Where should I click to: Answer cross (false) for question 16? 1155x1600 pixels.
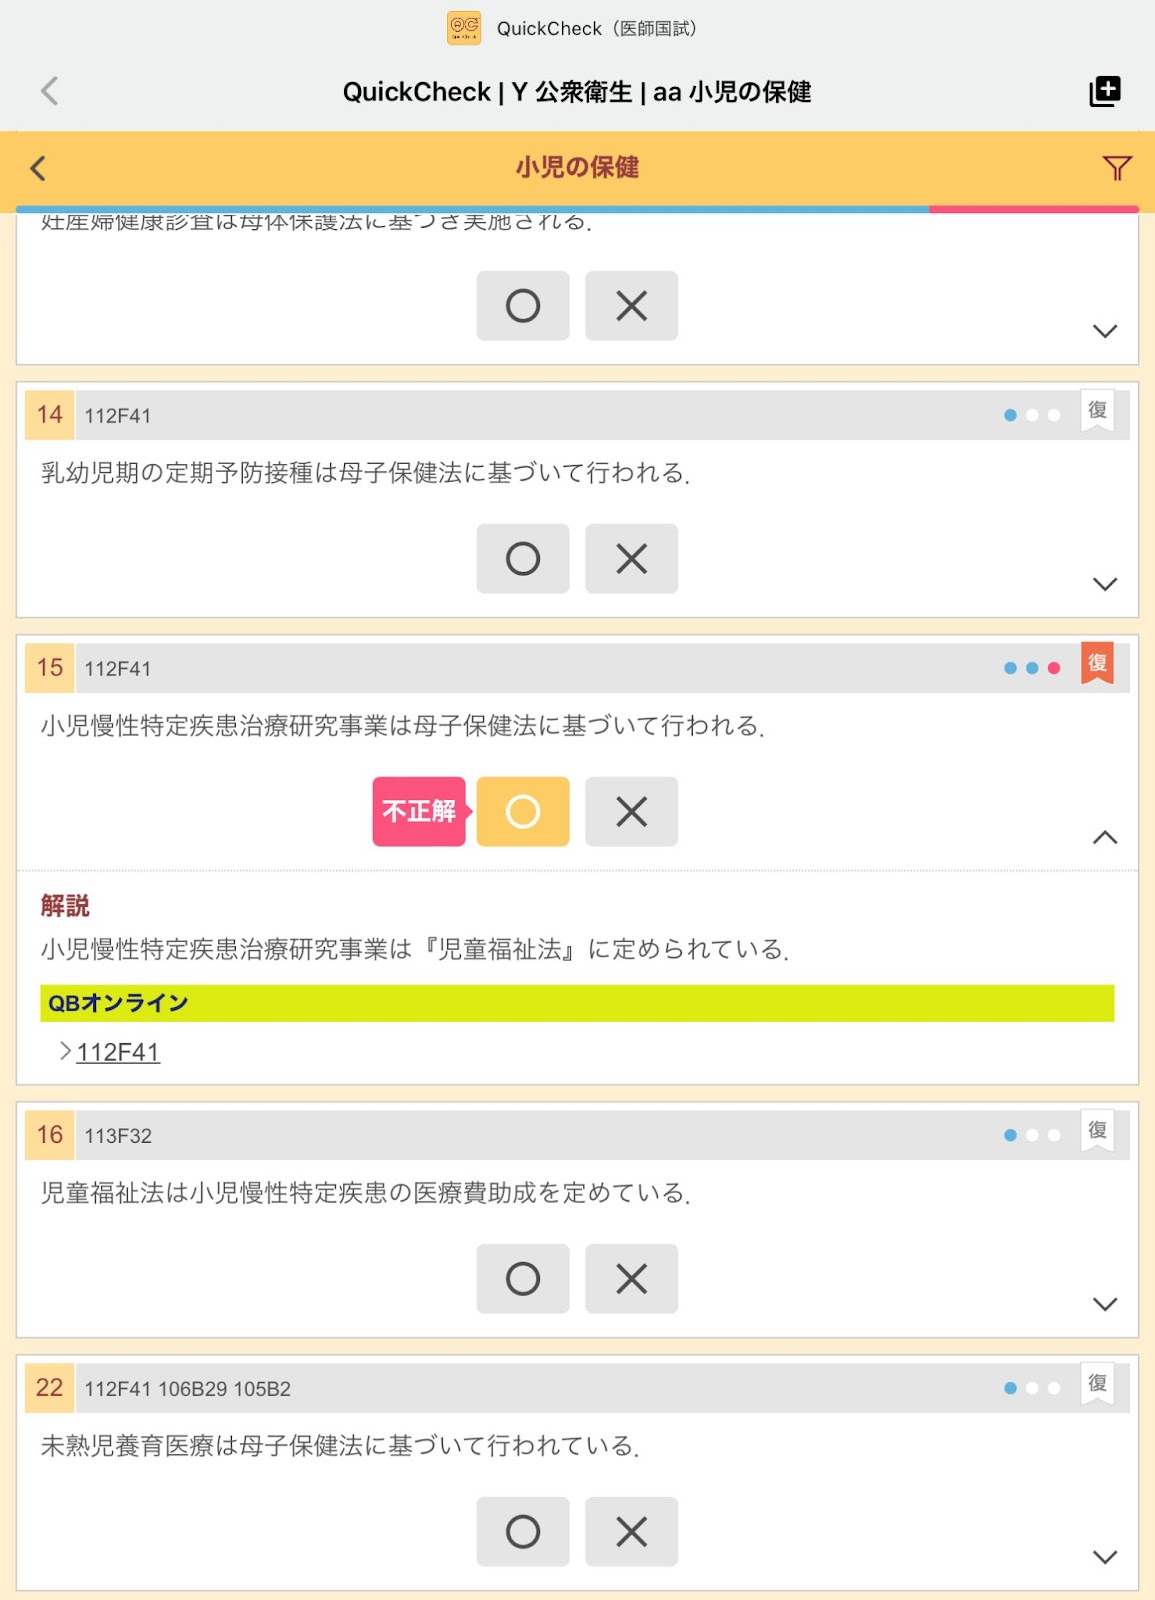click(632, 1278)
